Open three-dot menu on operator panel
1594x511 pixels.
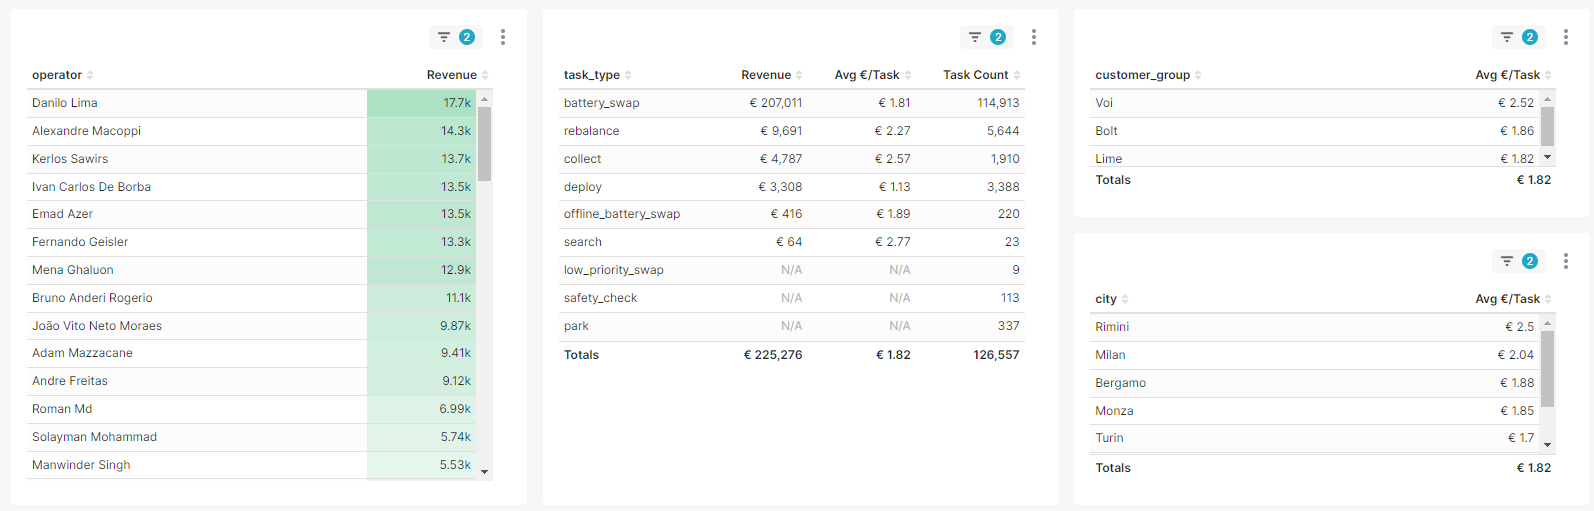click(503, 37)
